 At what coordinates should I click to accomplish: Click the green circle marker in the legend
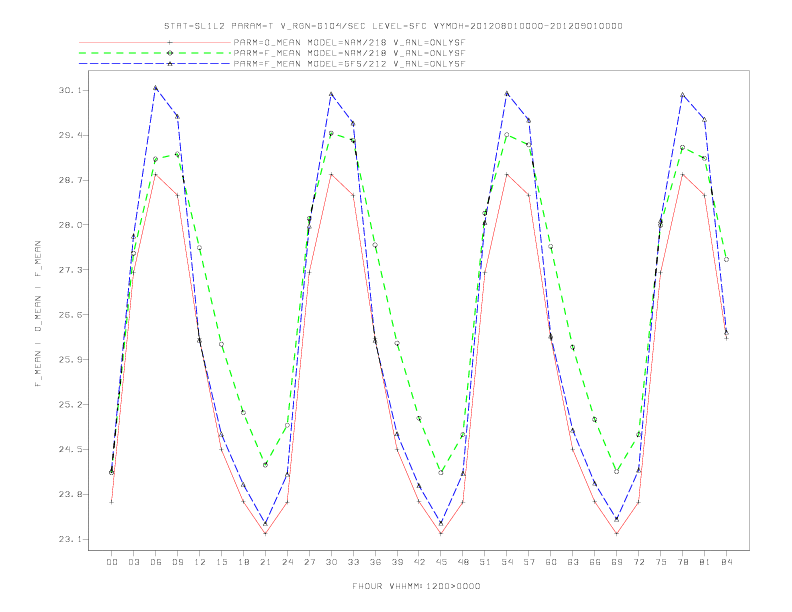(x=170, y=53)
